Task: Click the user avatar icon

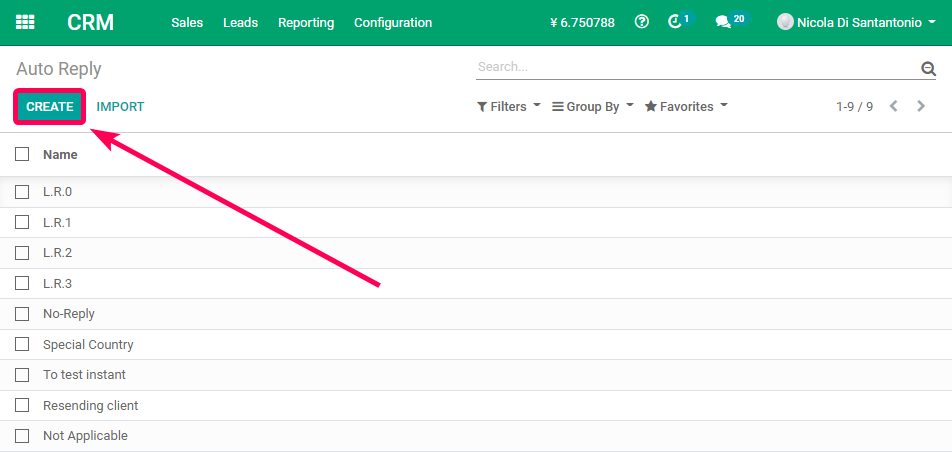Action: pos(785,22)
